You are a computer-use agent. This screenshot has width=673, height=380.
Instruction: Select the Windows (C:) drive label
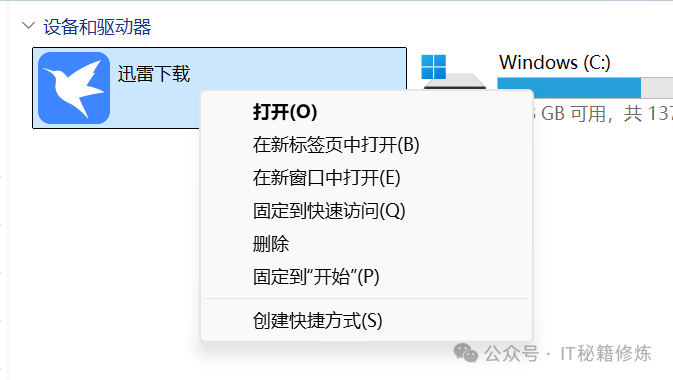tap(555, 63)
